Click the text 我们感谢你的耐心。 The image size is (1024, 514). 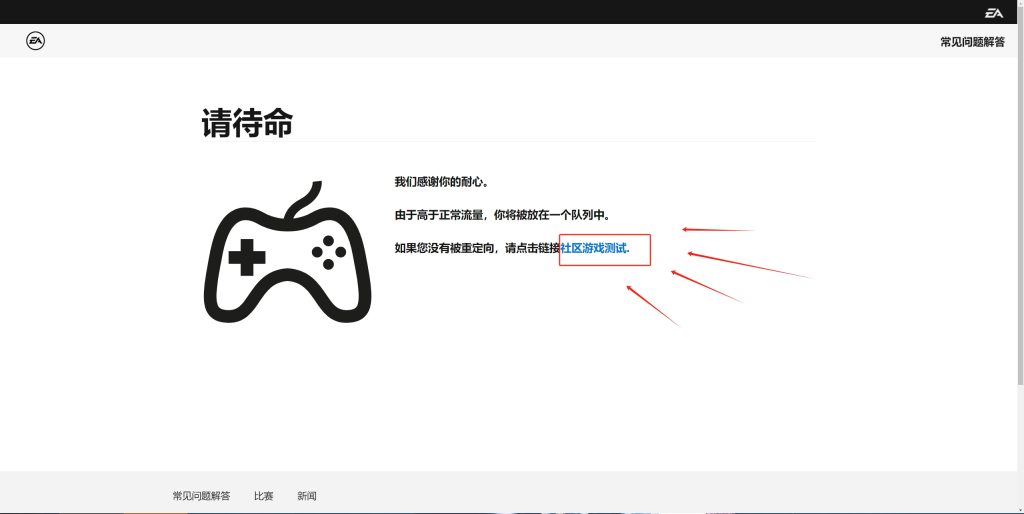point(441,182)
